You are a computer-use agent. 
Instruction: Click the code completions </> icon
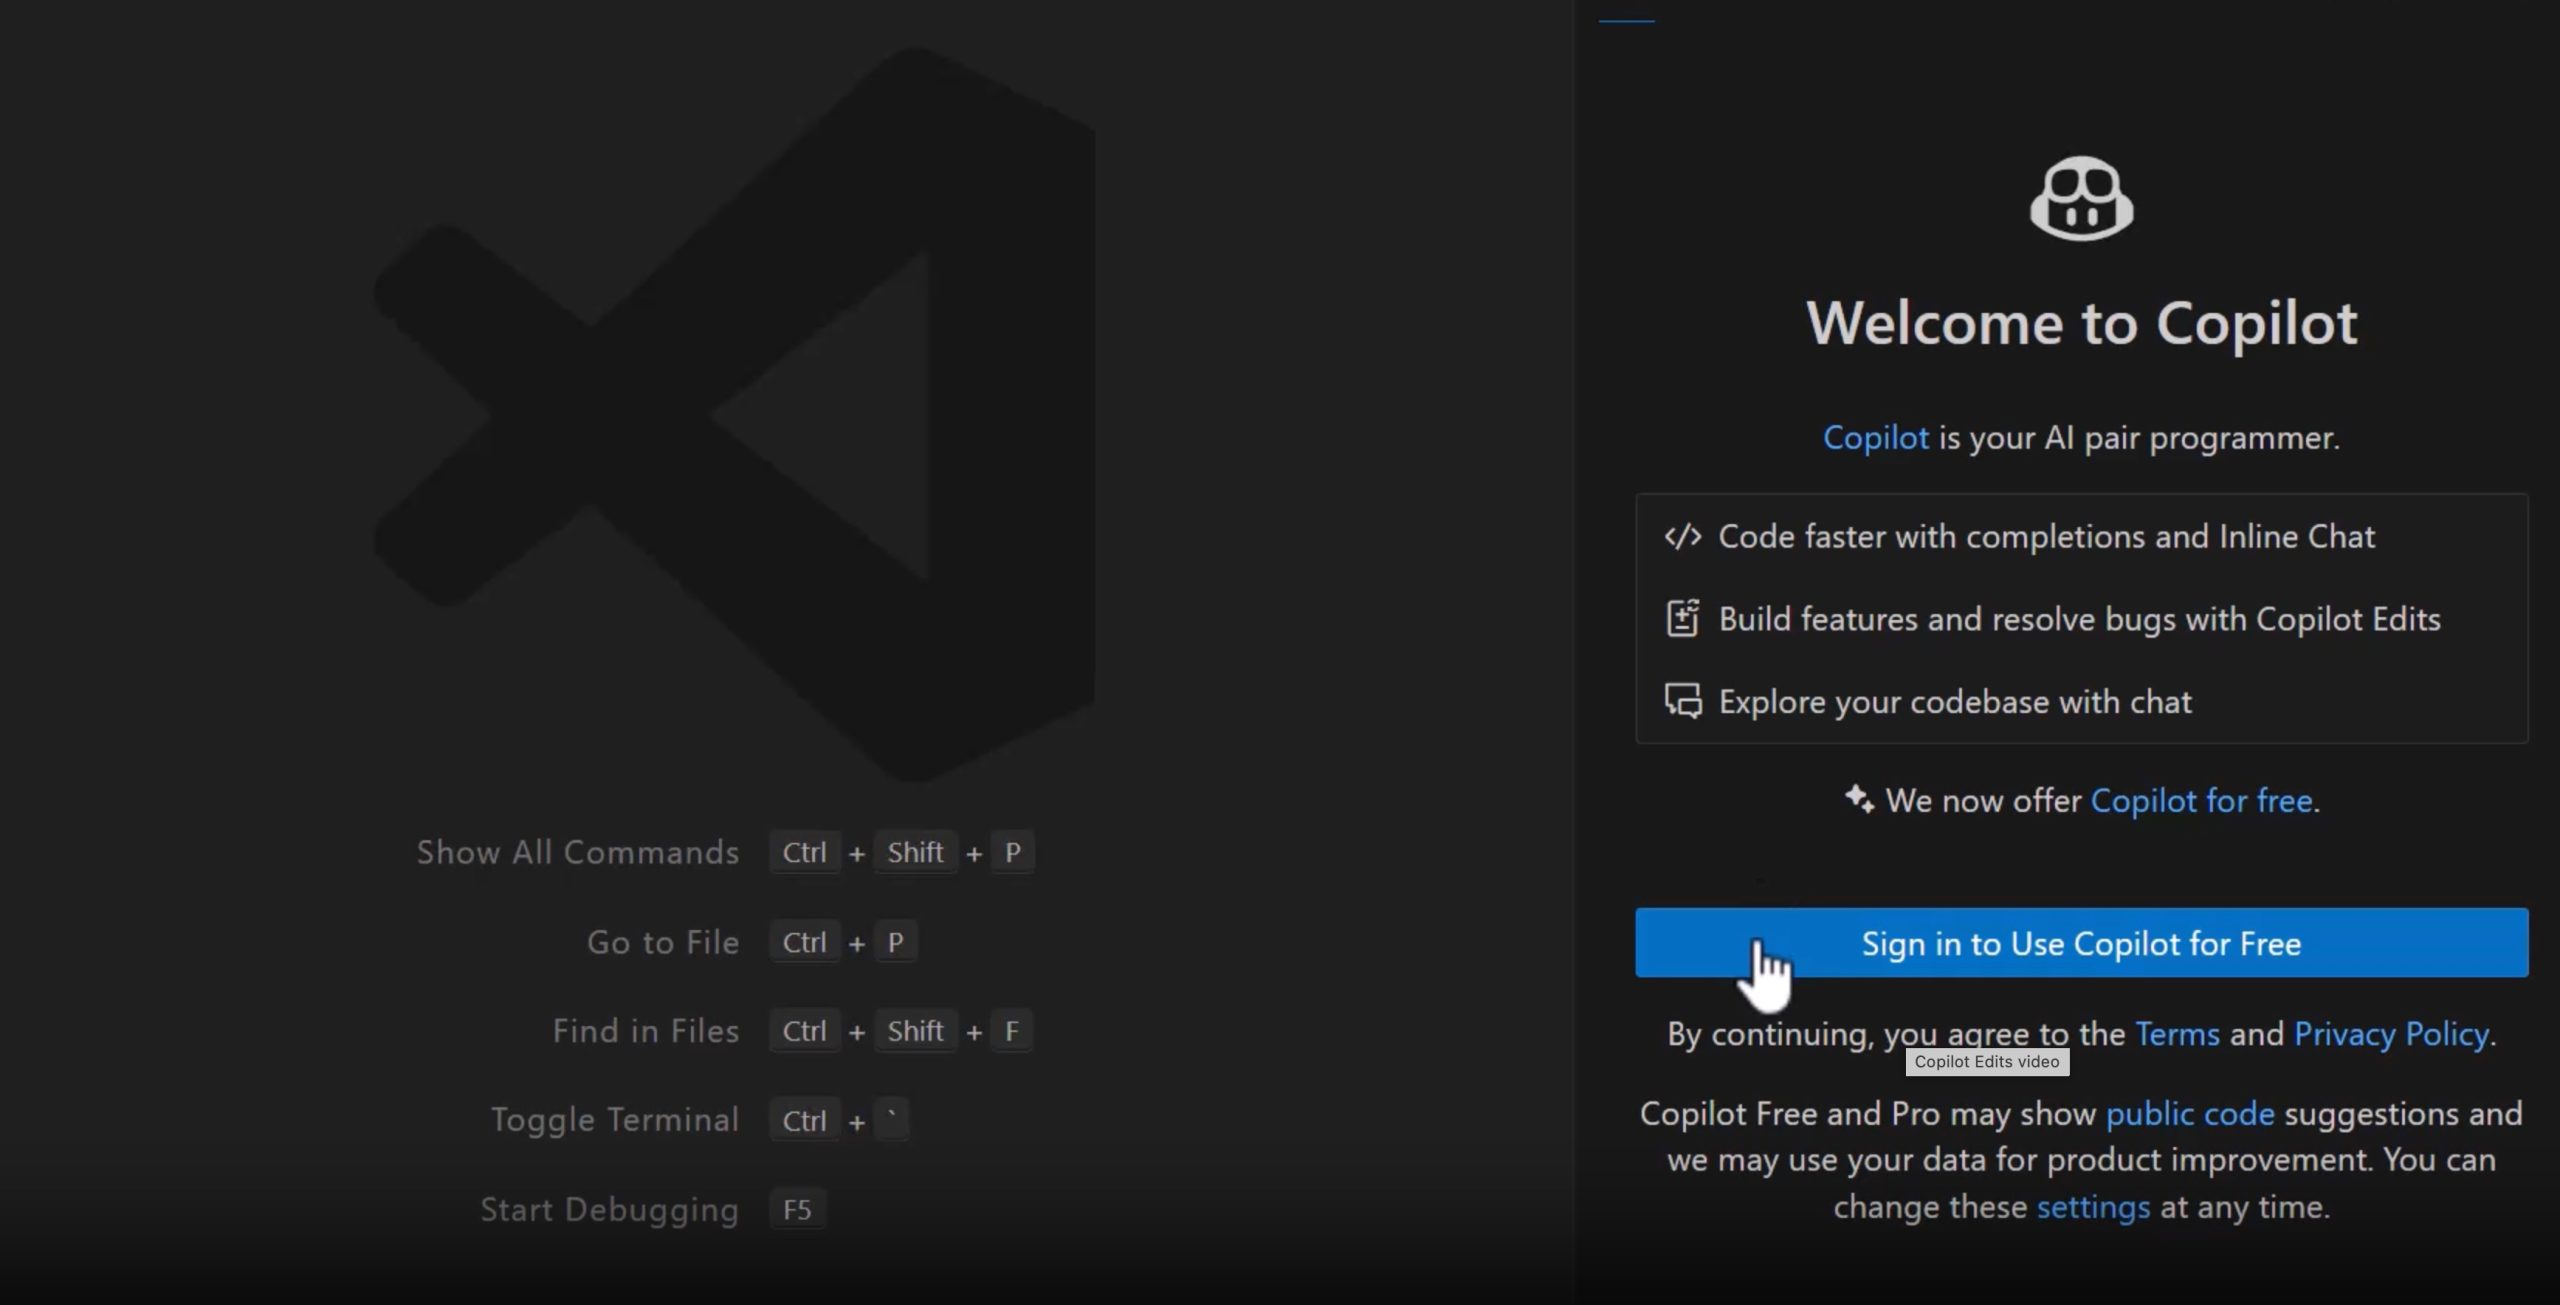[x=1685, y=536]
